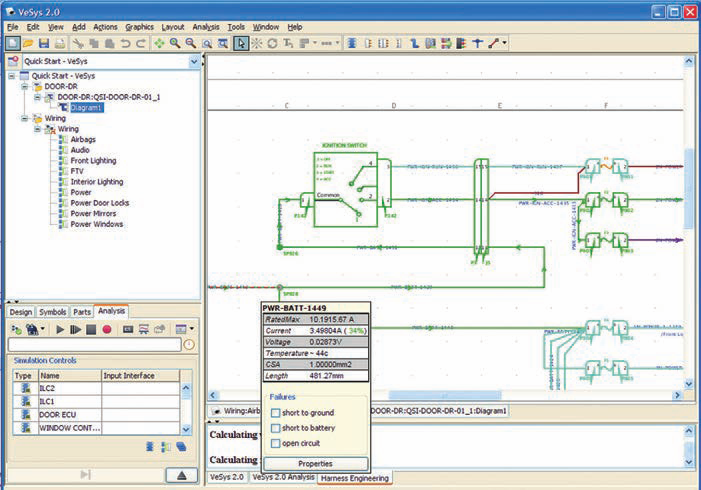Image resolution: width=701 pixels, height=490 pixels.
Task: Click the blue stacked layers icon under table
Action: 181,447
